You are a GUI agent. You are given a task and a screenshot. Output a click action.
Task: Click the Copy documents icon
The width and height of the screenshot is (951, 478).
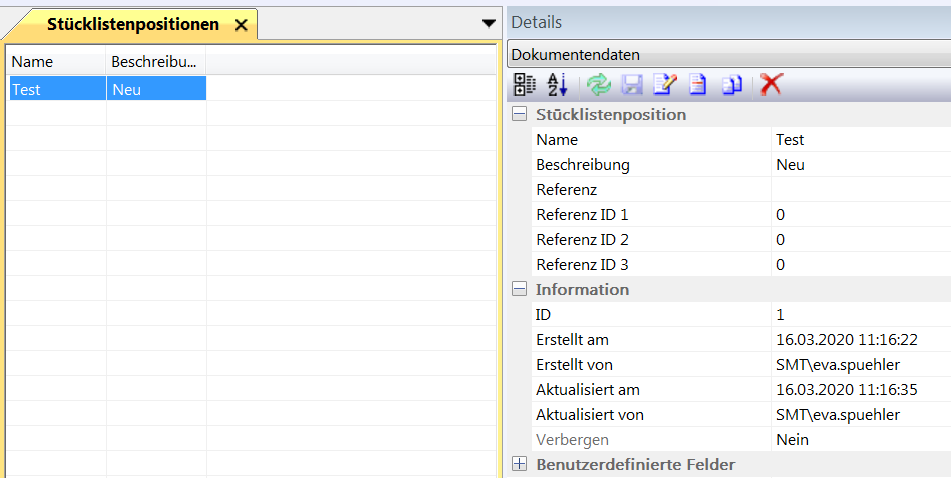click(732, 85)
